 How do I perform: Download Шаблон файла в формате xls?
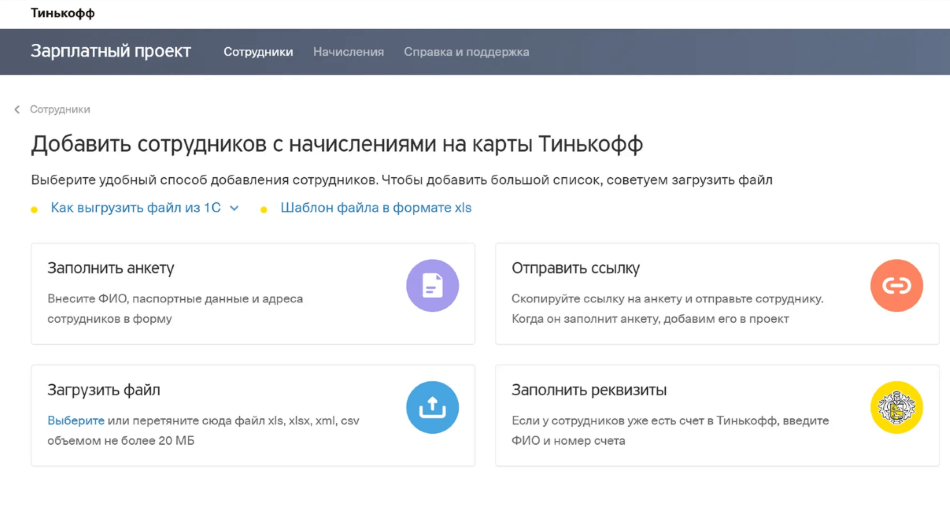tap(376, 208)
